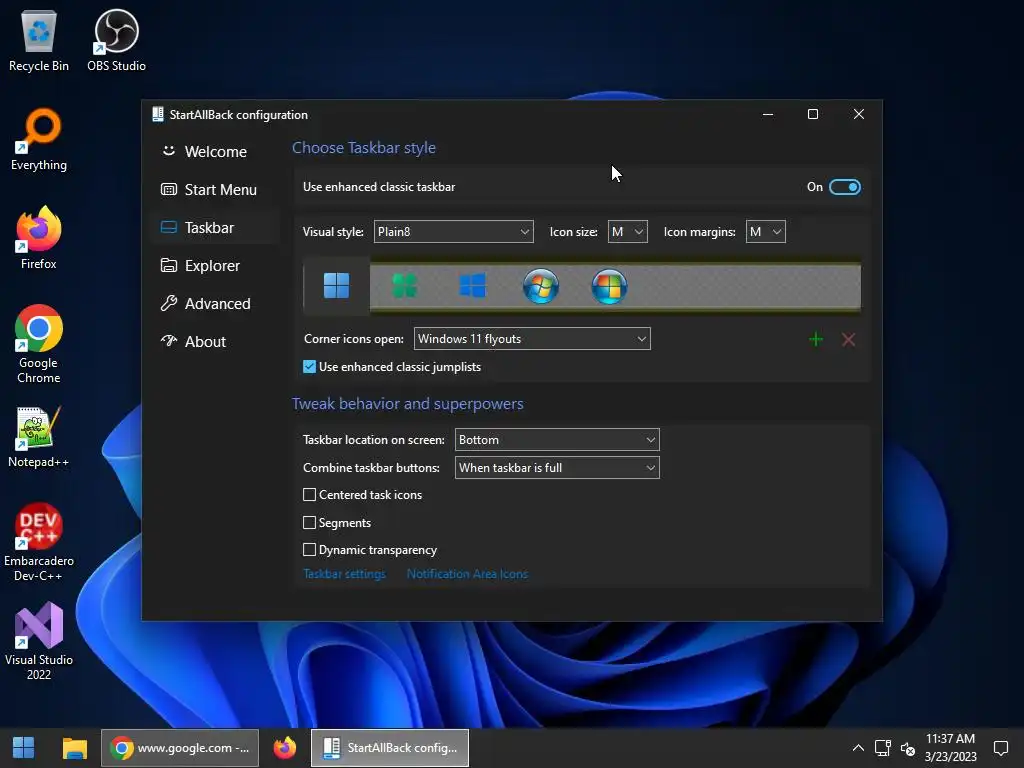The height and width of the screenshot is (768, 1024).
Task: Select the Taskbar section
Action: click(215, 227)
